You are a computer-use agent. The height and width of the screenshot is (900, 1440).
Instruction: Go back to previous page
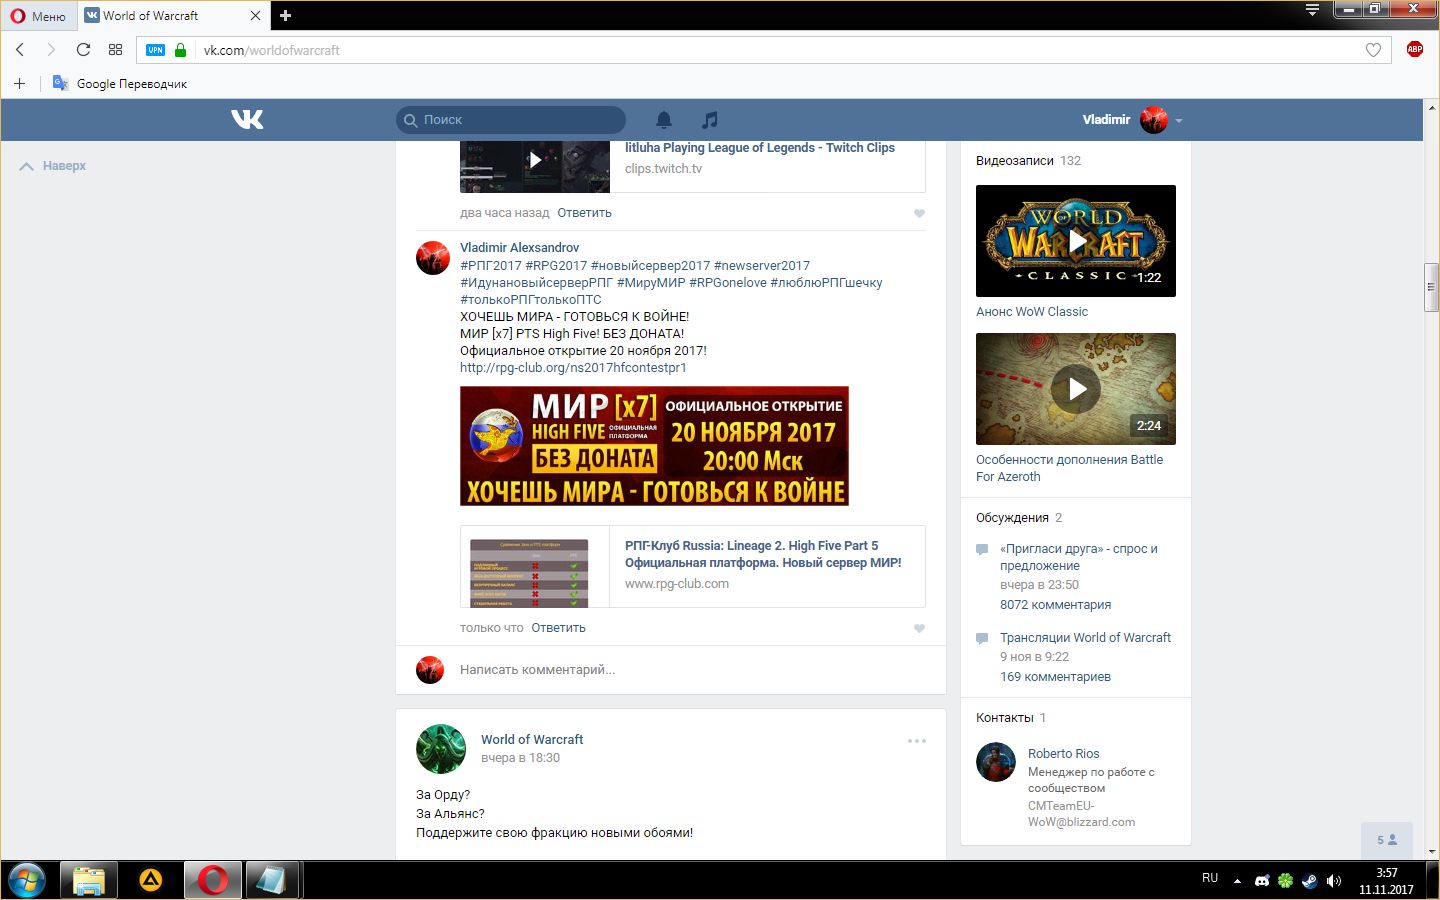coord(20,50)
